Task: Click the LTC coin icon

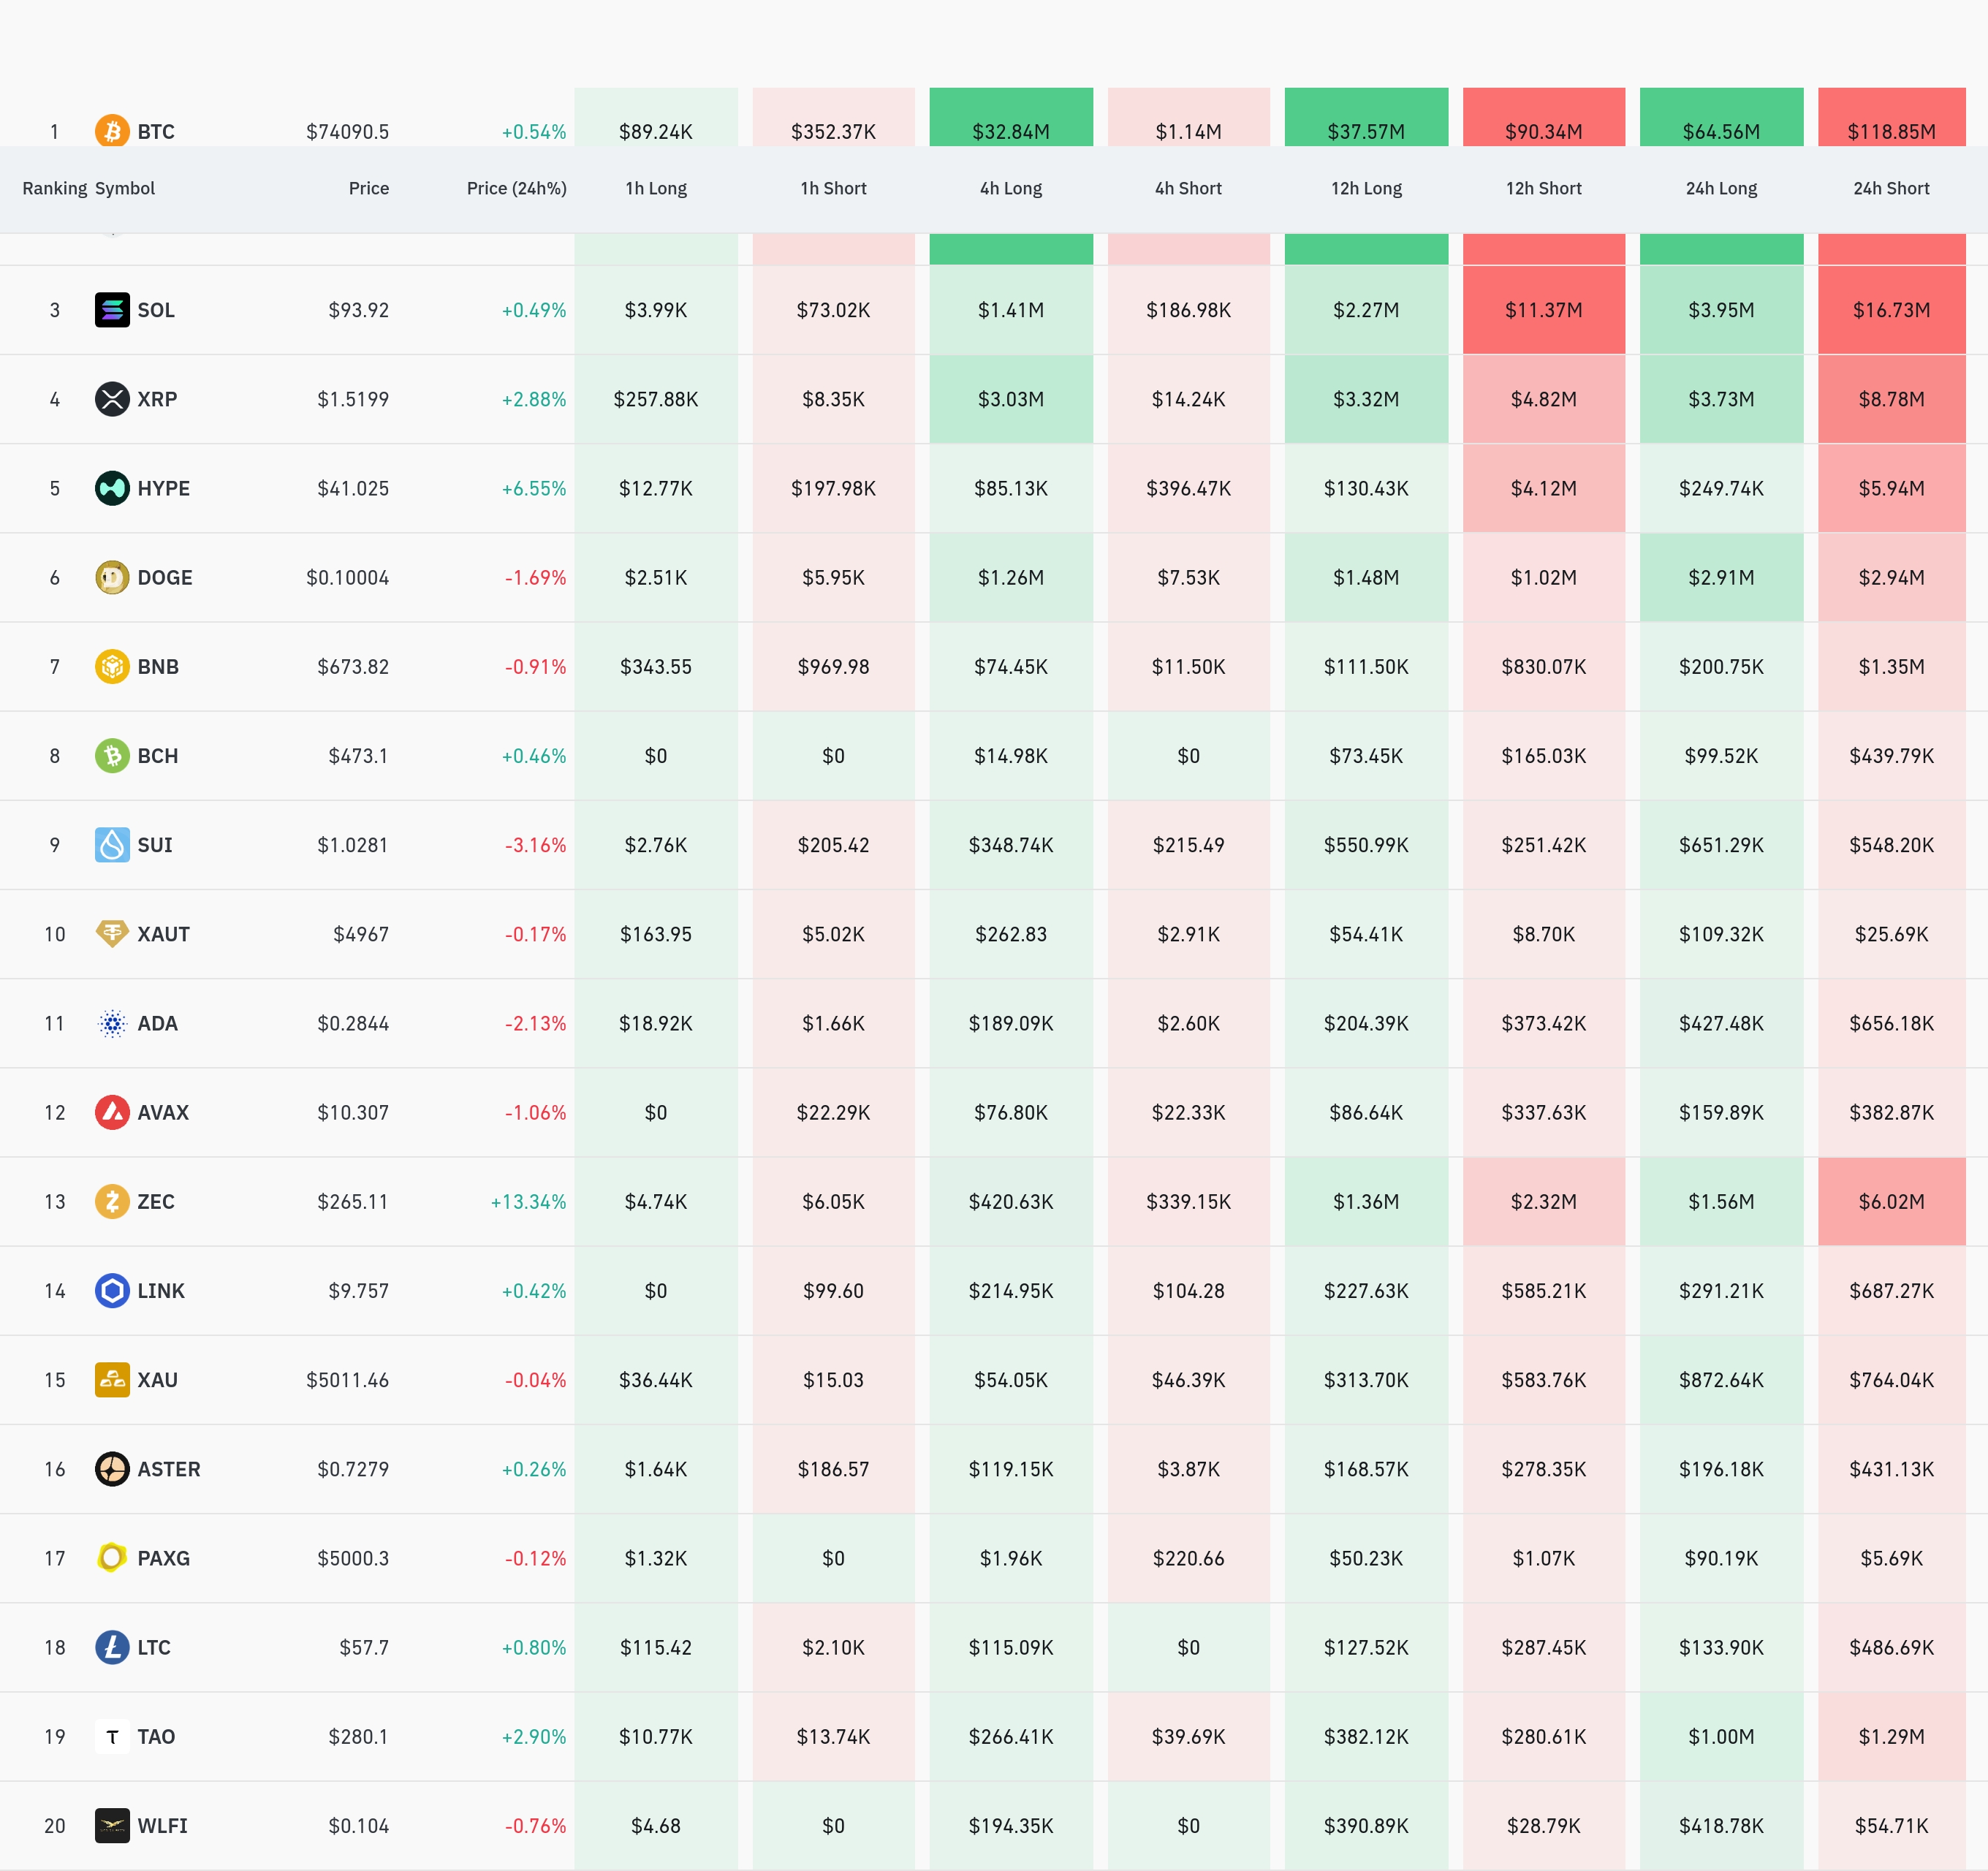Action: pyautogui.click(x=112, y=1647)
